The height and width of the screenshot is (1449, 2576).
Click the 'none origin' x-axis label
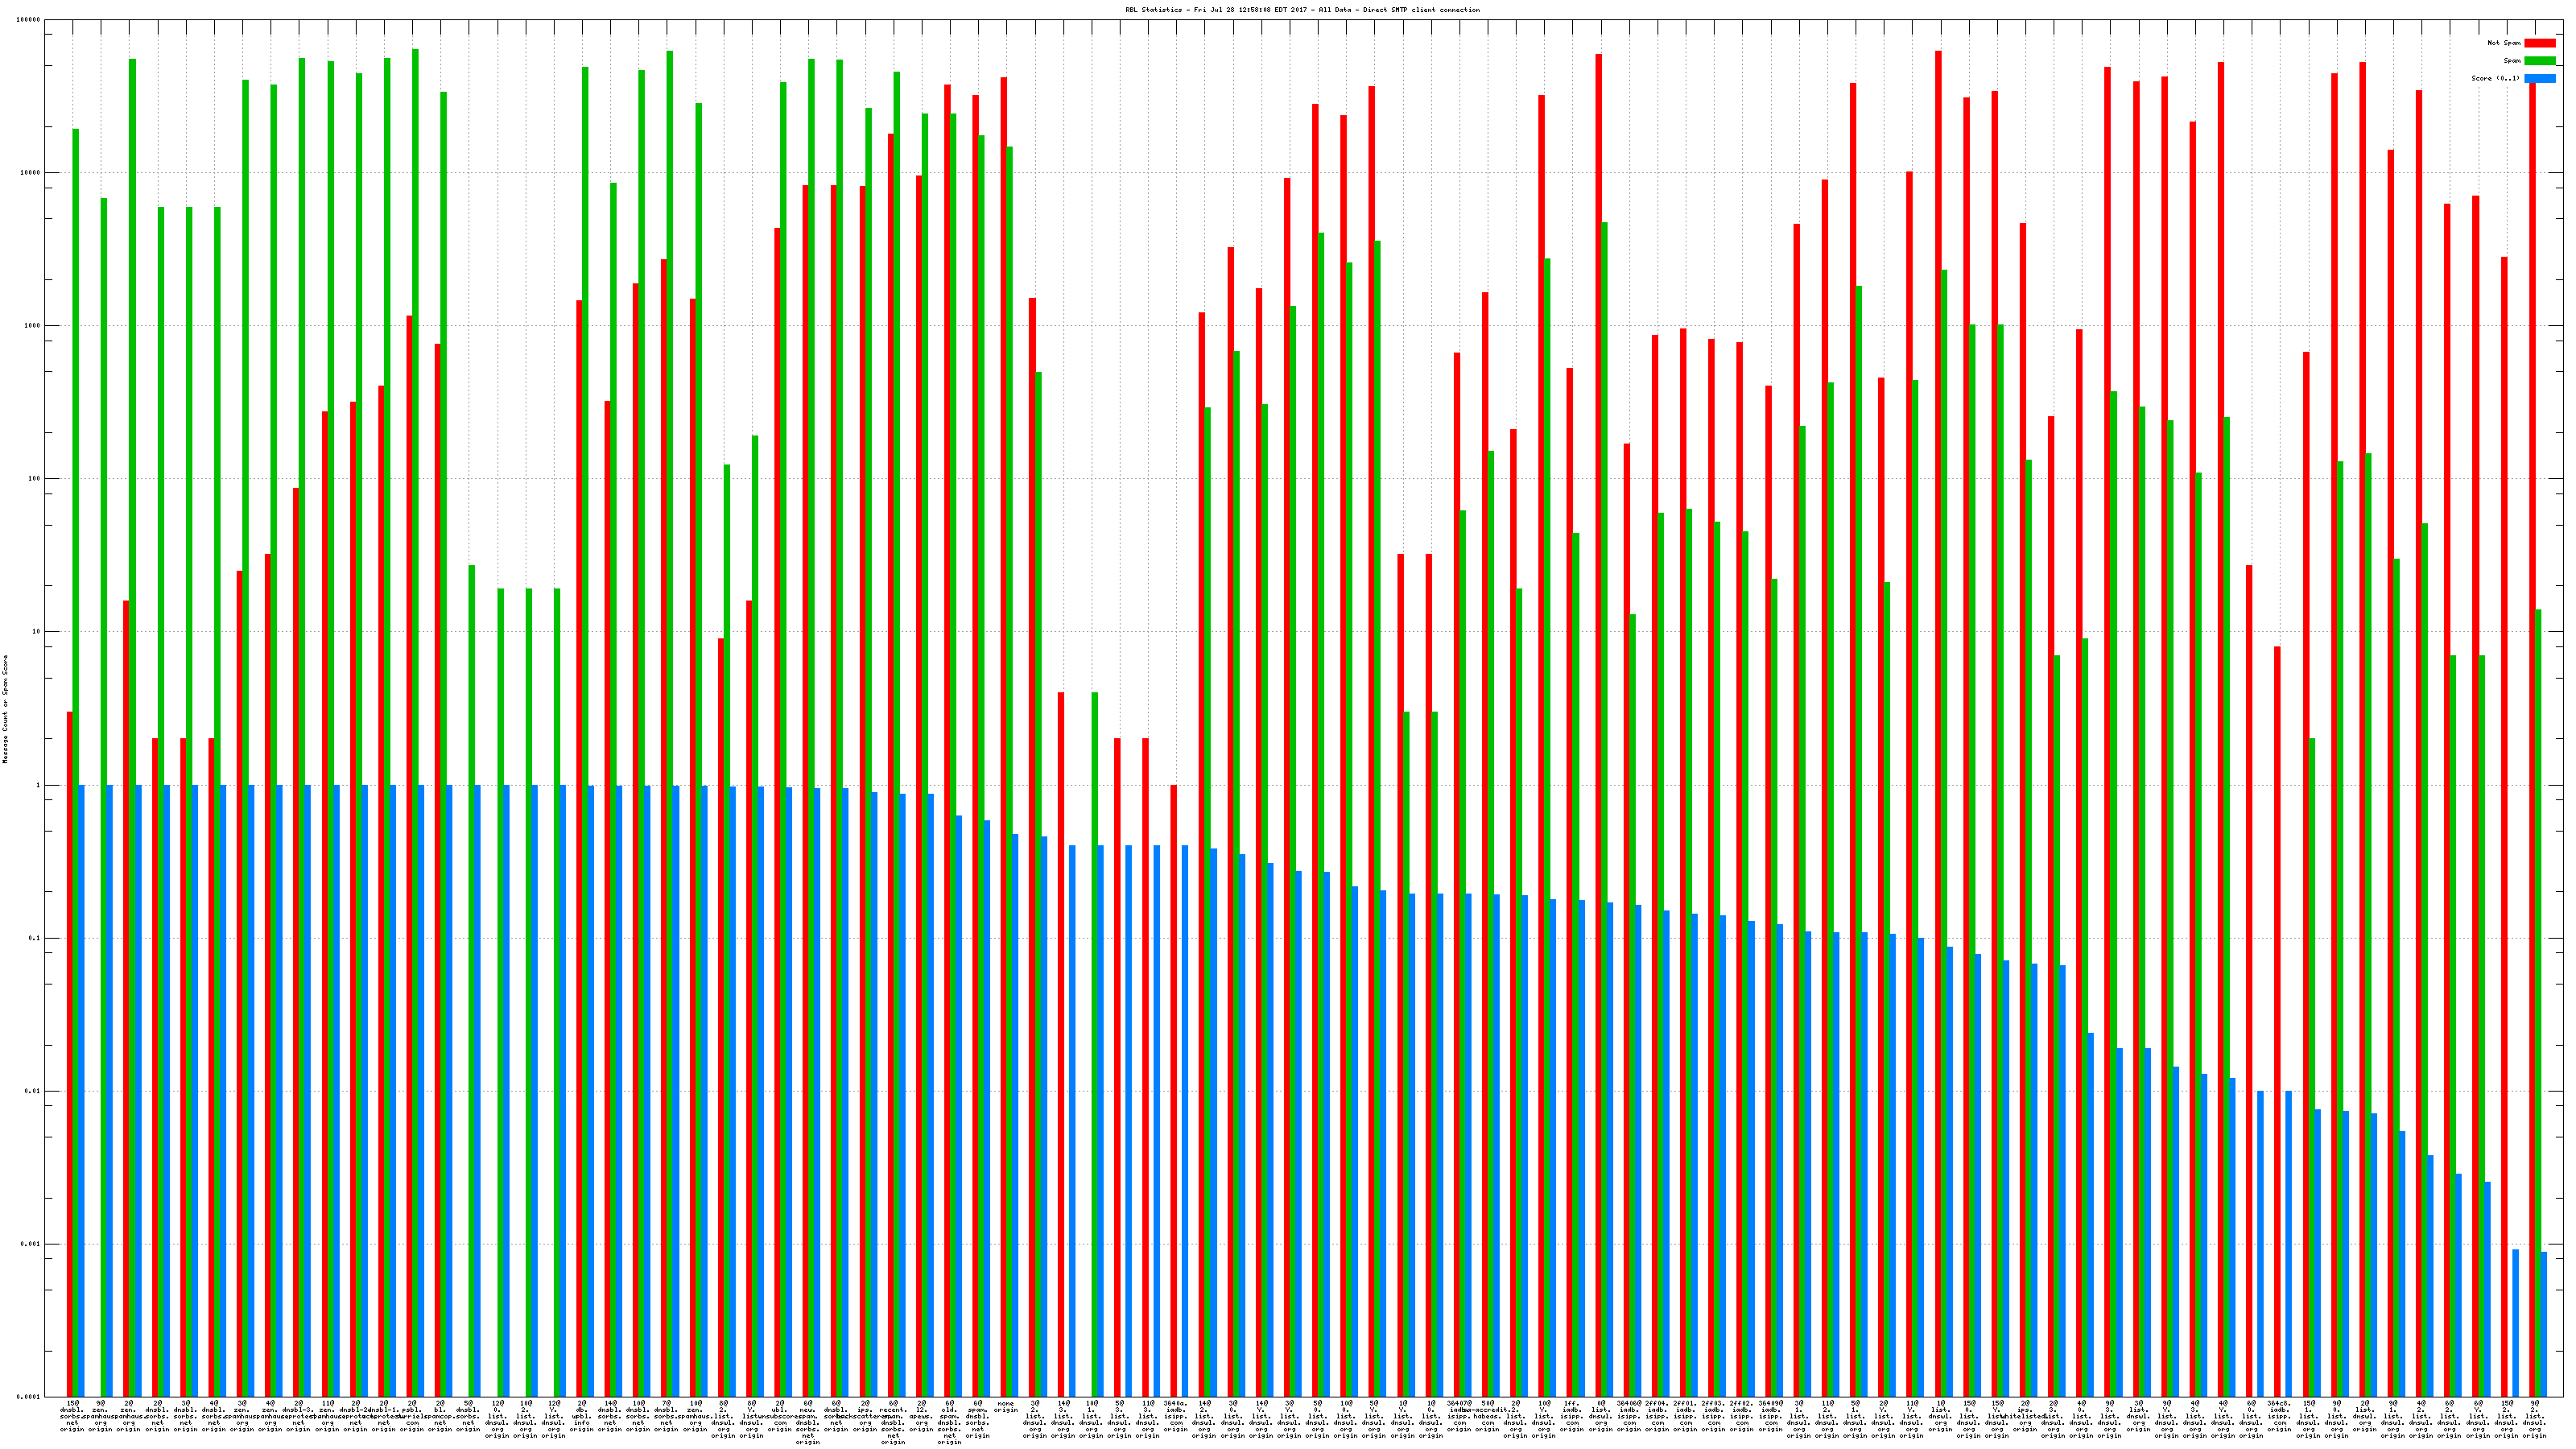pyautogui.click(x=1006, y=1407)
